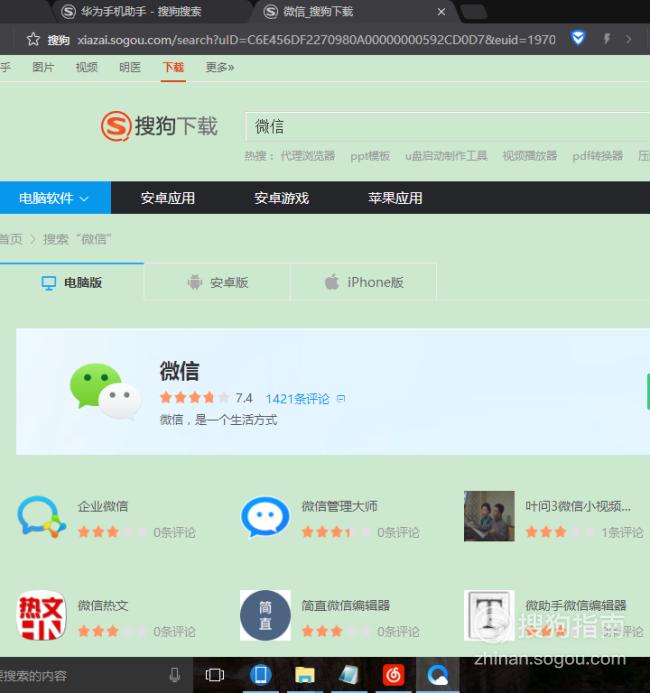Select the 安卓版 results tab

tap(217, 282)
